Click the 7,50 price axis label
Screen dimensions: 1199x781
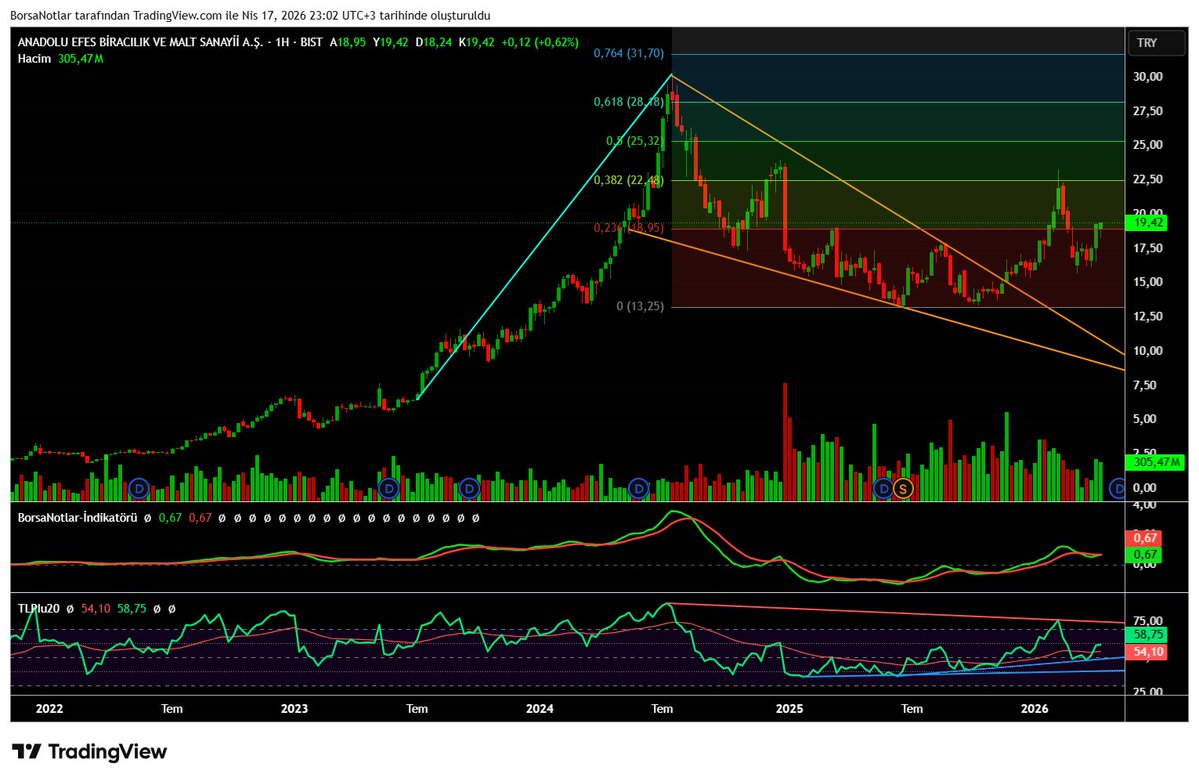[x=1145, y=385]
